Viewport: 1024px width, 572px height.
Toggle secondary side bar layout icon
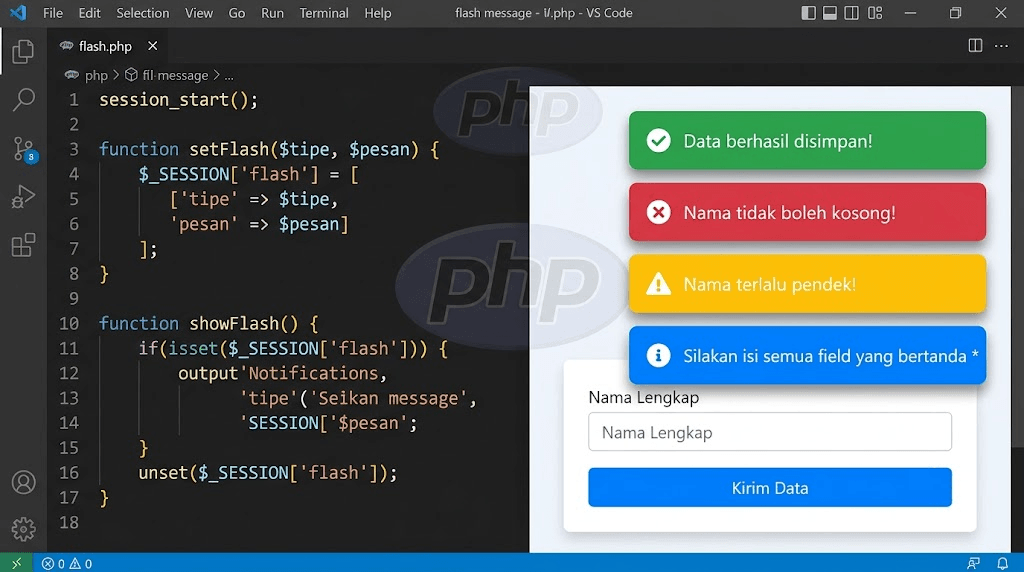pos(852,12)
